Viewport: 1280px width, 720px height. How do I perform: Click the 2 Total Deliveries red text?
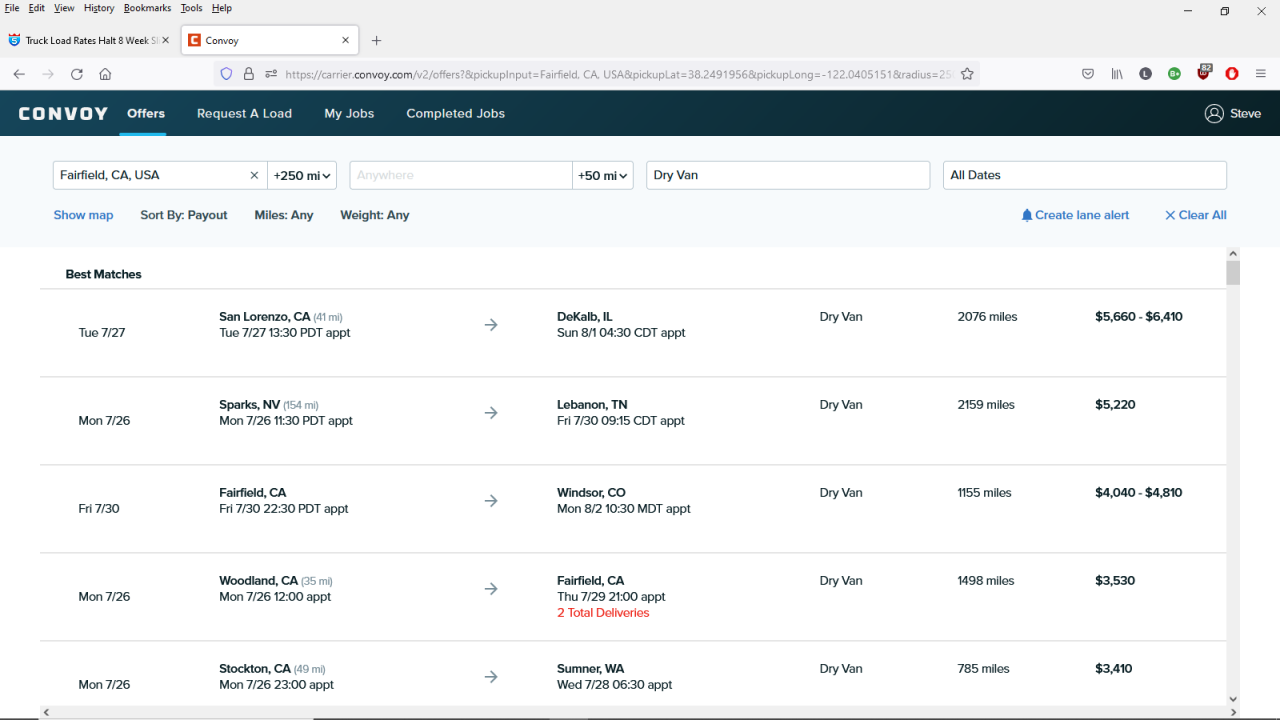[603, 613]
